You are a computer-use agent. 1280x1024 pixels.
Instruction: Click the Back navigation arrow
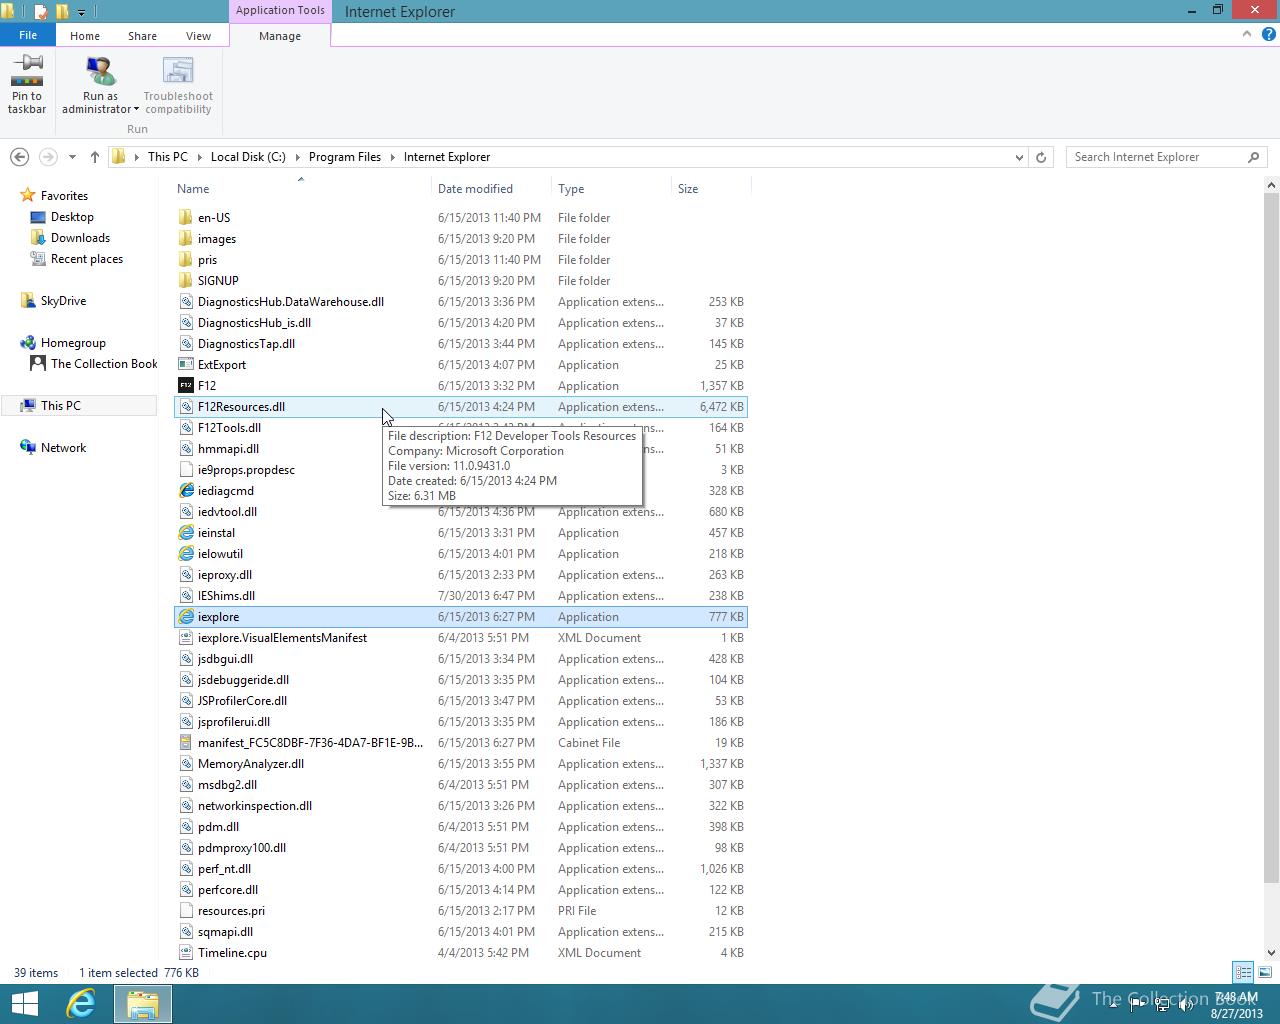pyautogui.click(x=19, y=157)
